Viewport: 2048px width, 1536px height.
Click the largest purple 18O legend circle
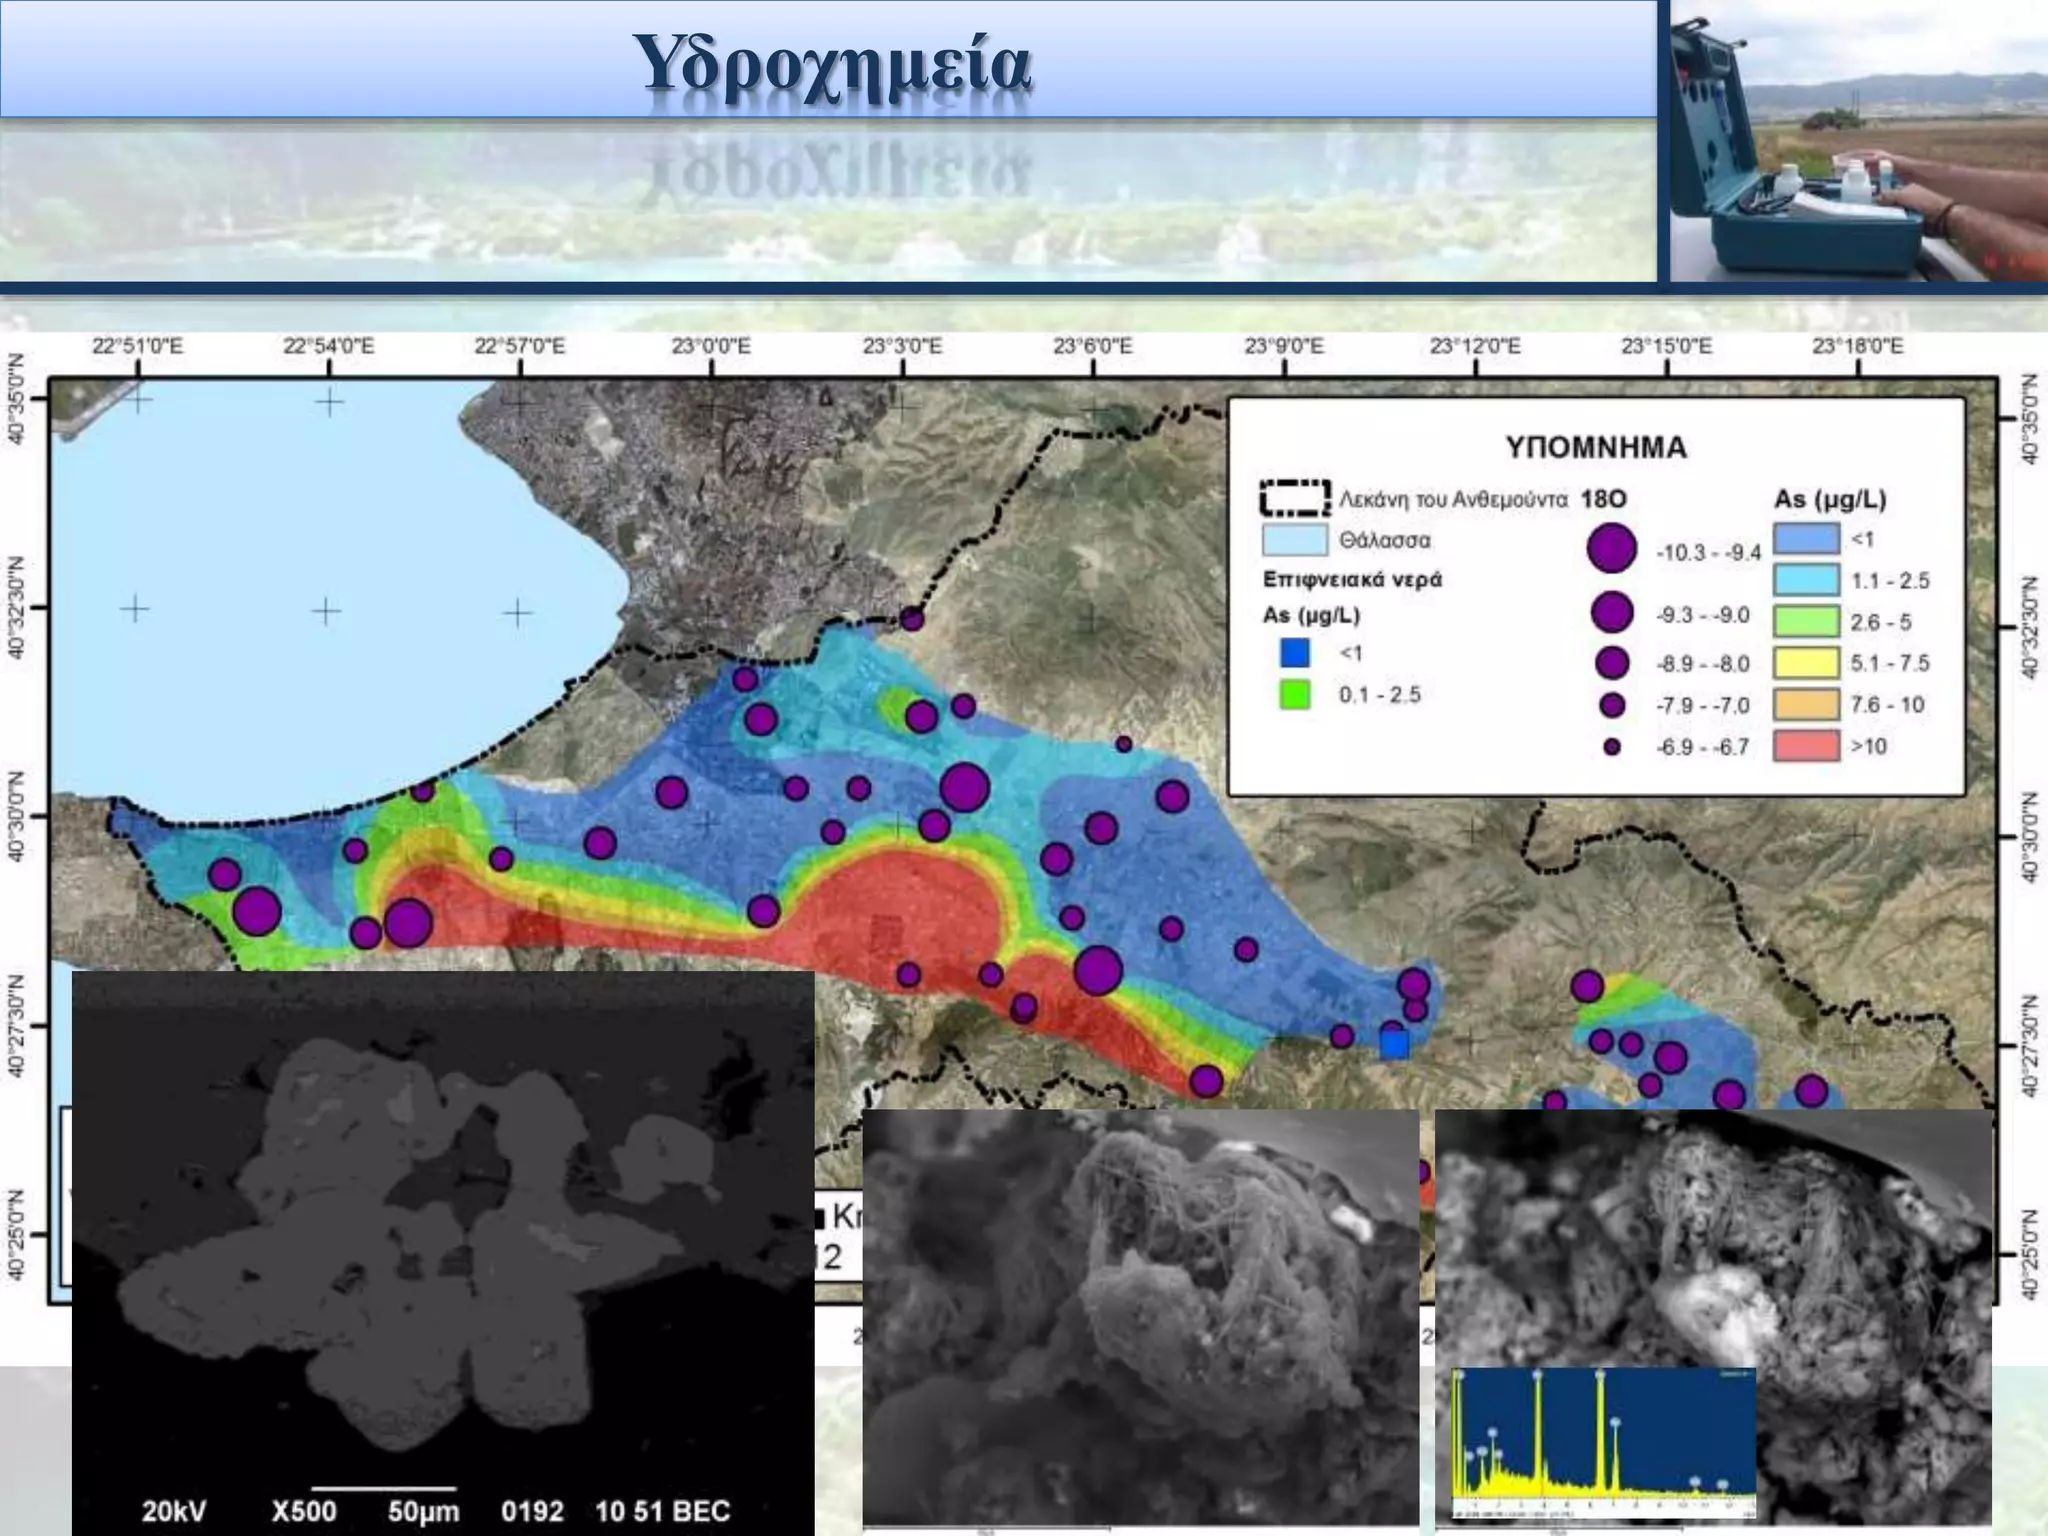1611,549
